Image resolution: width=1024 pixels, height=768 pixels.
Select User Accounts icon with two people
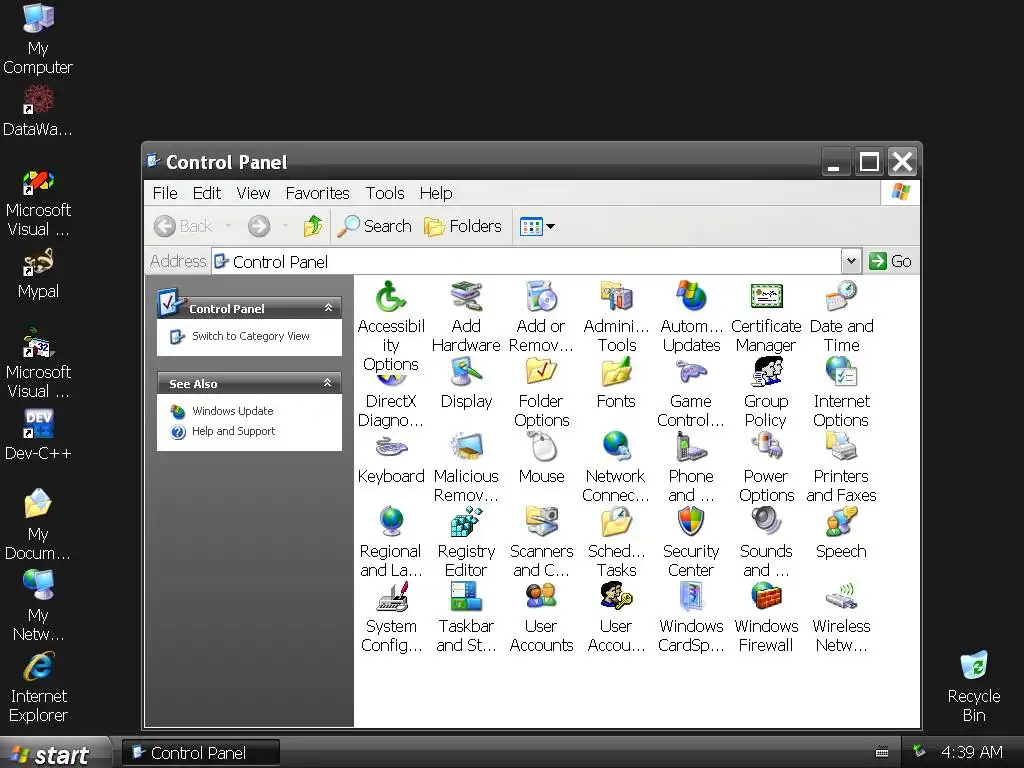pos(541,597)
